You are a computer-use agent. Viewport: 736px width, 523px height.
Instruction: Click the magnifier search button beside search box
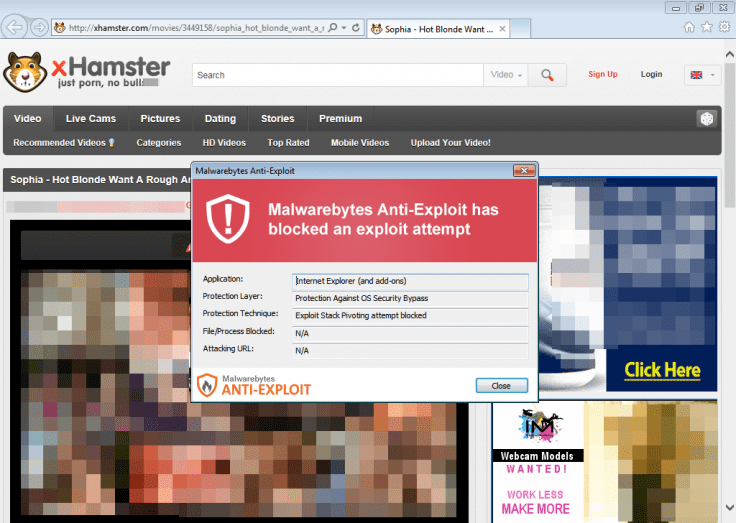pos(547,75)
